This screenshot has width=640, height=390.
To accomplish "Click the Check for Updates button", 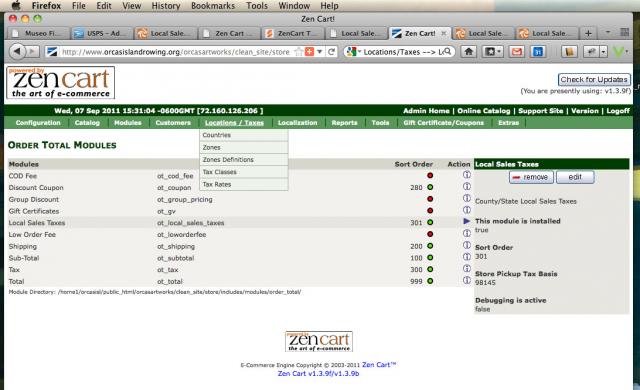I will pos(594,80).
